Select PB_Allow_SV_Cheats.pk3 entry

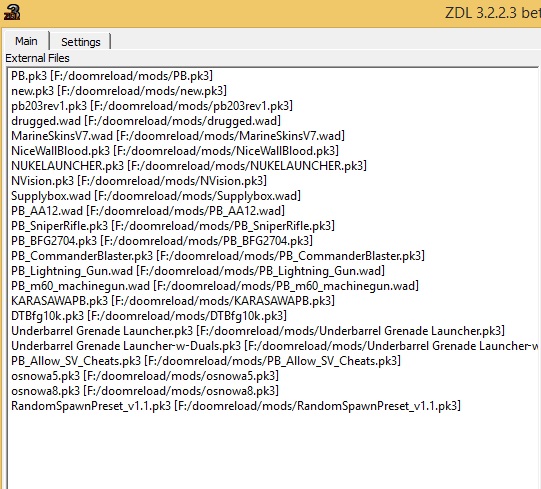pyautogui.click(x=206, y=361)
